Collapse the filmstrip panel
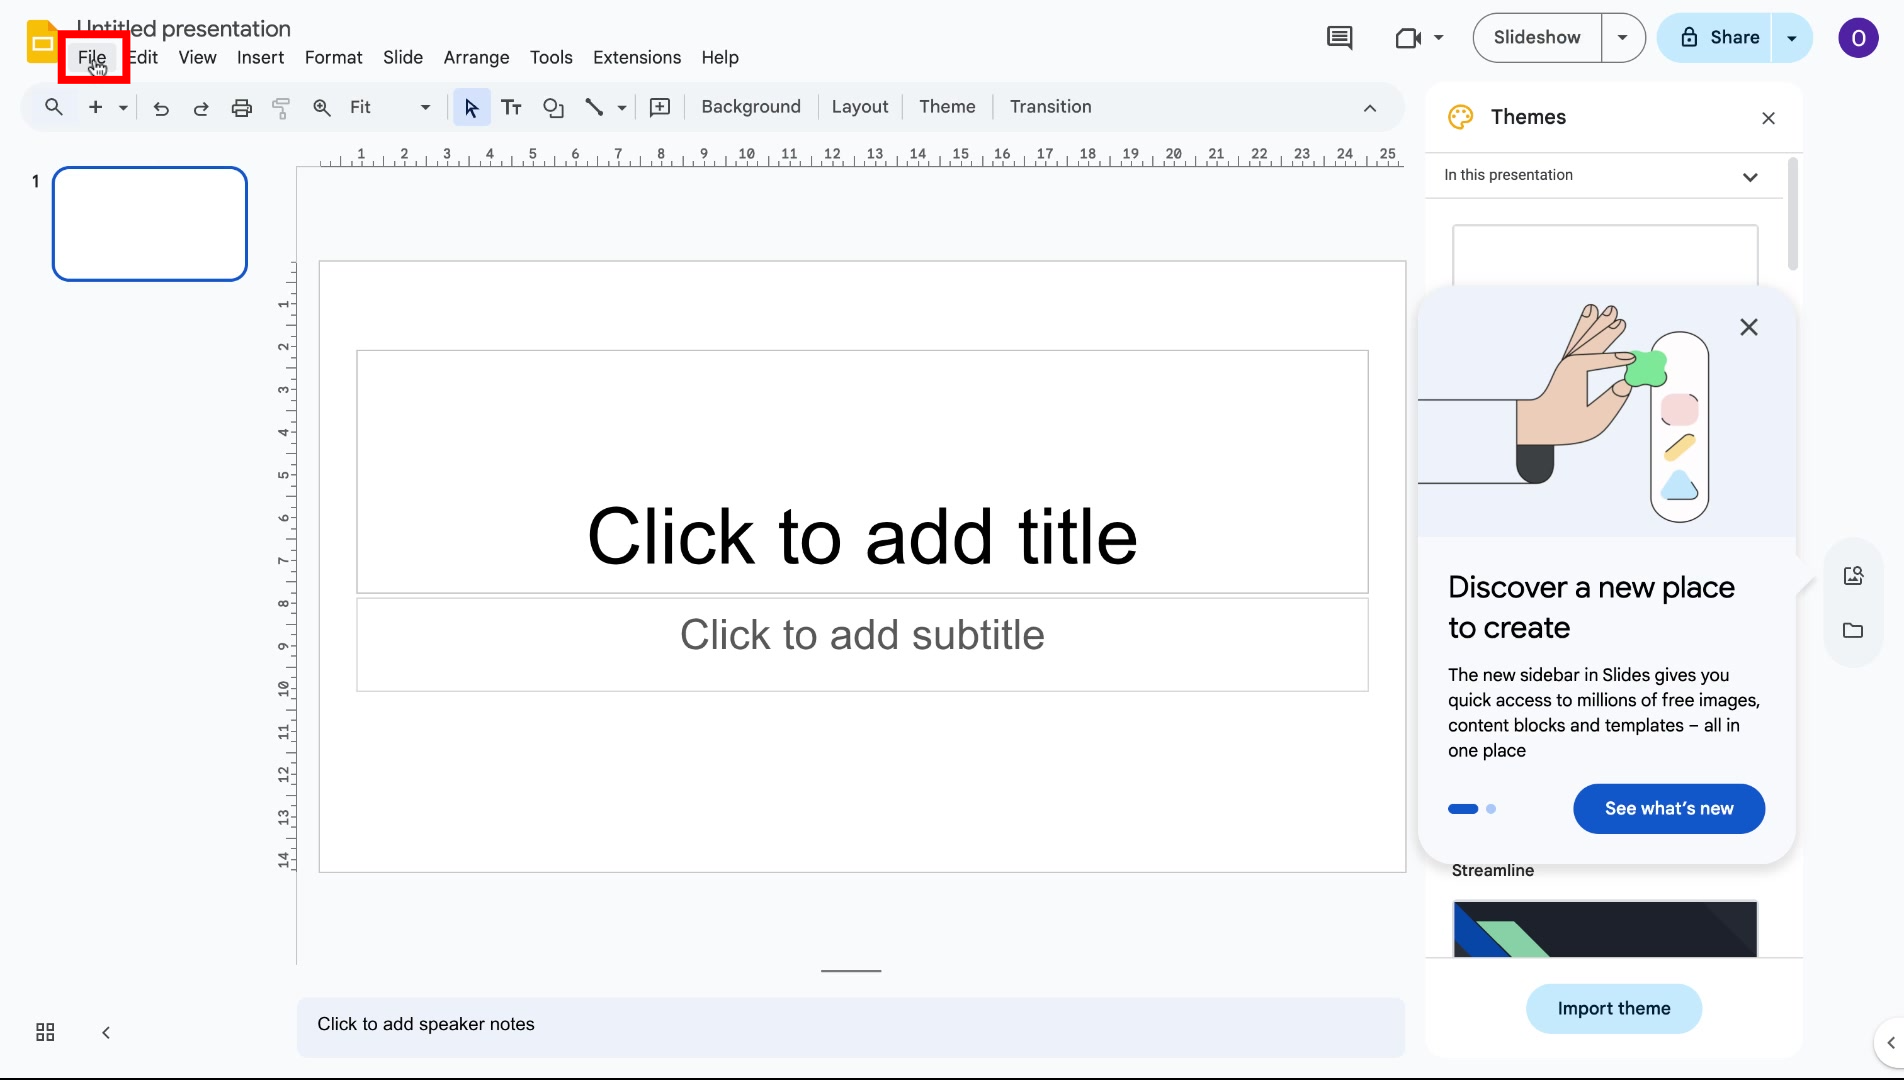Screen dimensions: 1904x1080 pyautogui.click(x=105, y=1031)
